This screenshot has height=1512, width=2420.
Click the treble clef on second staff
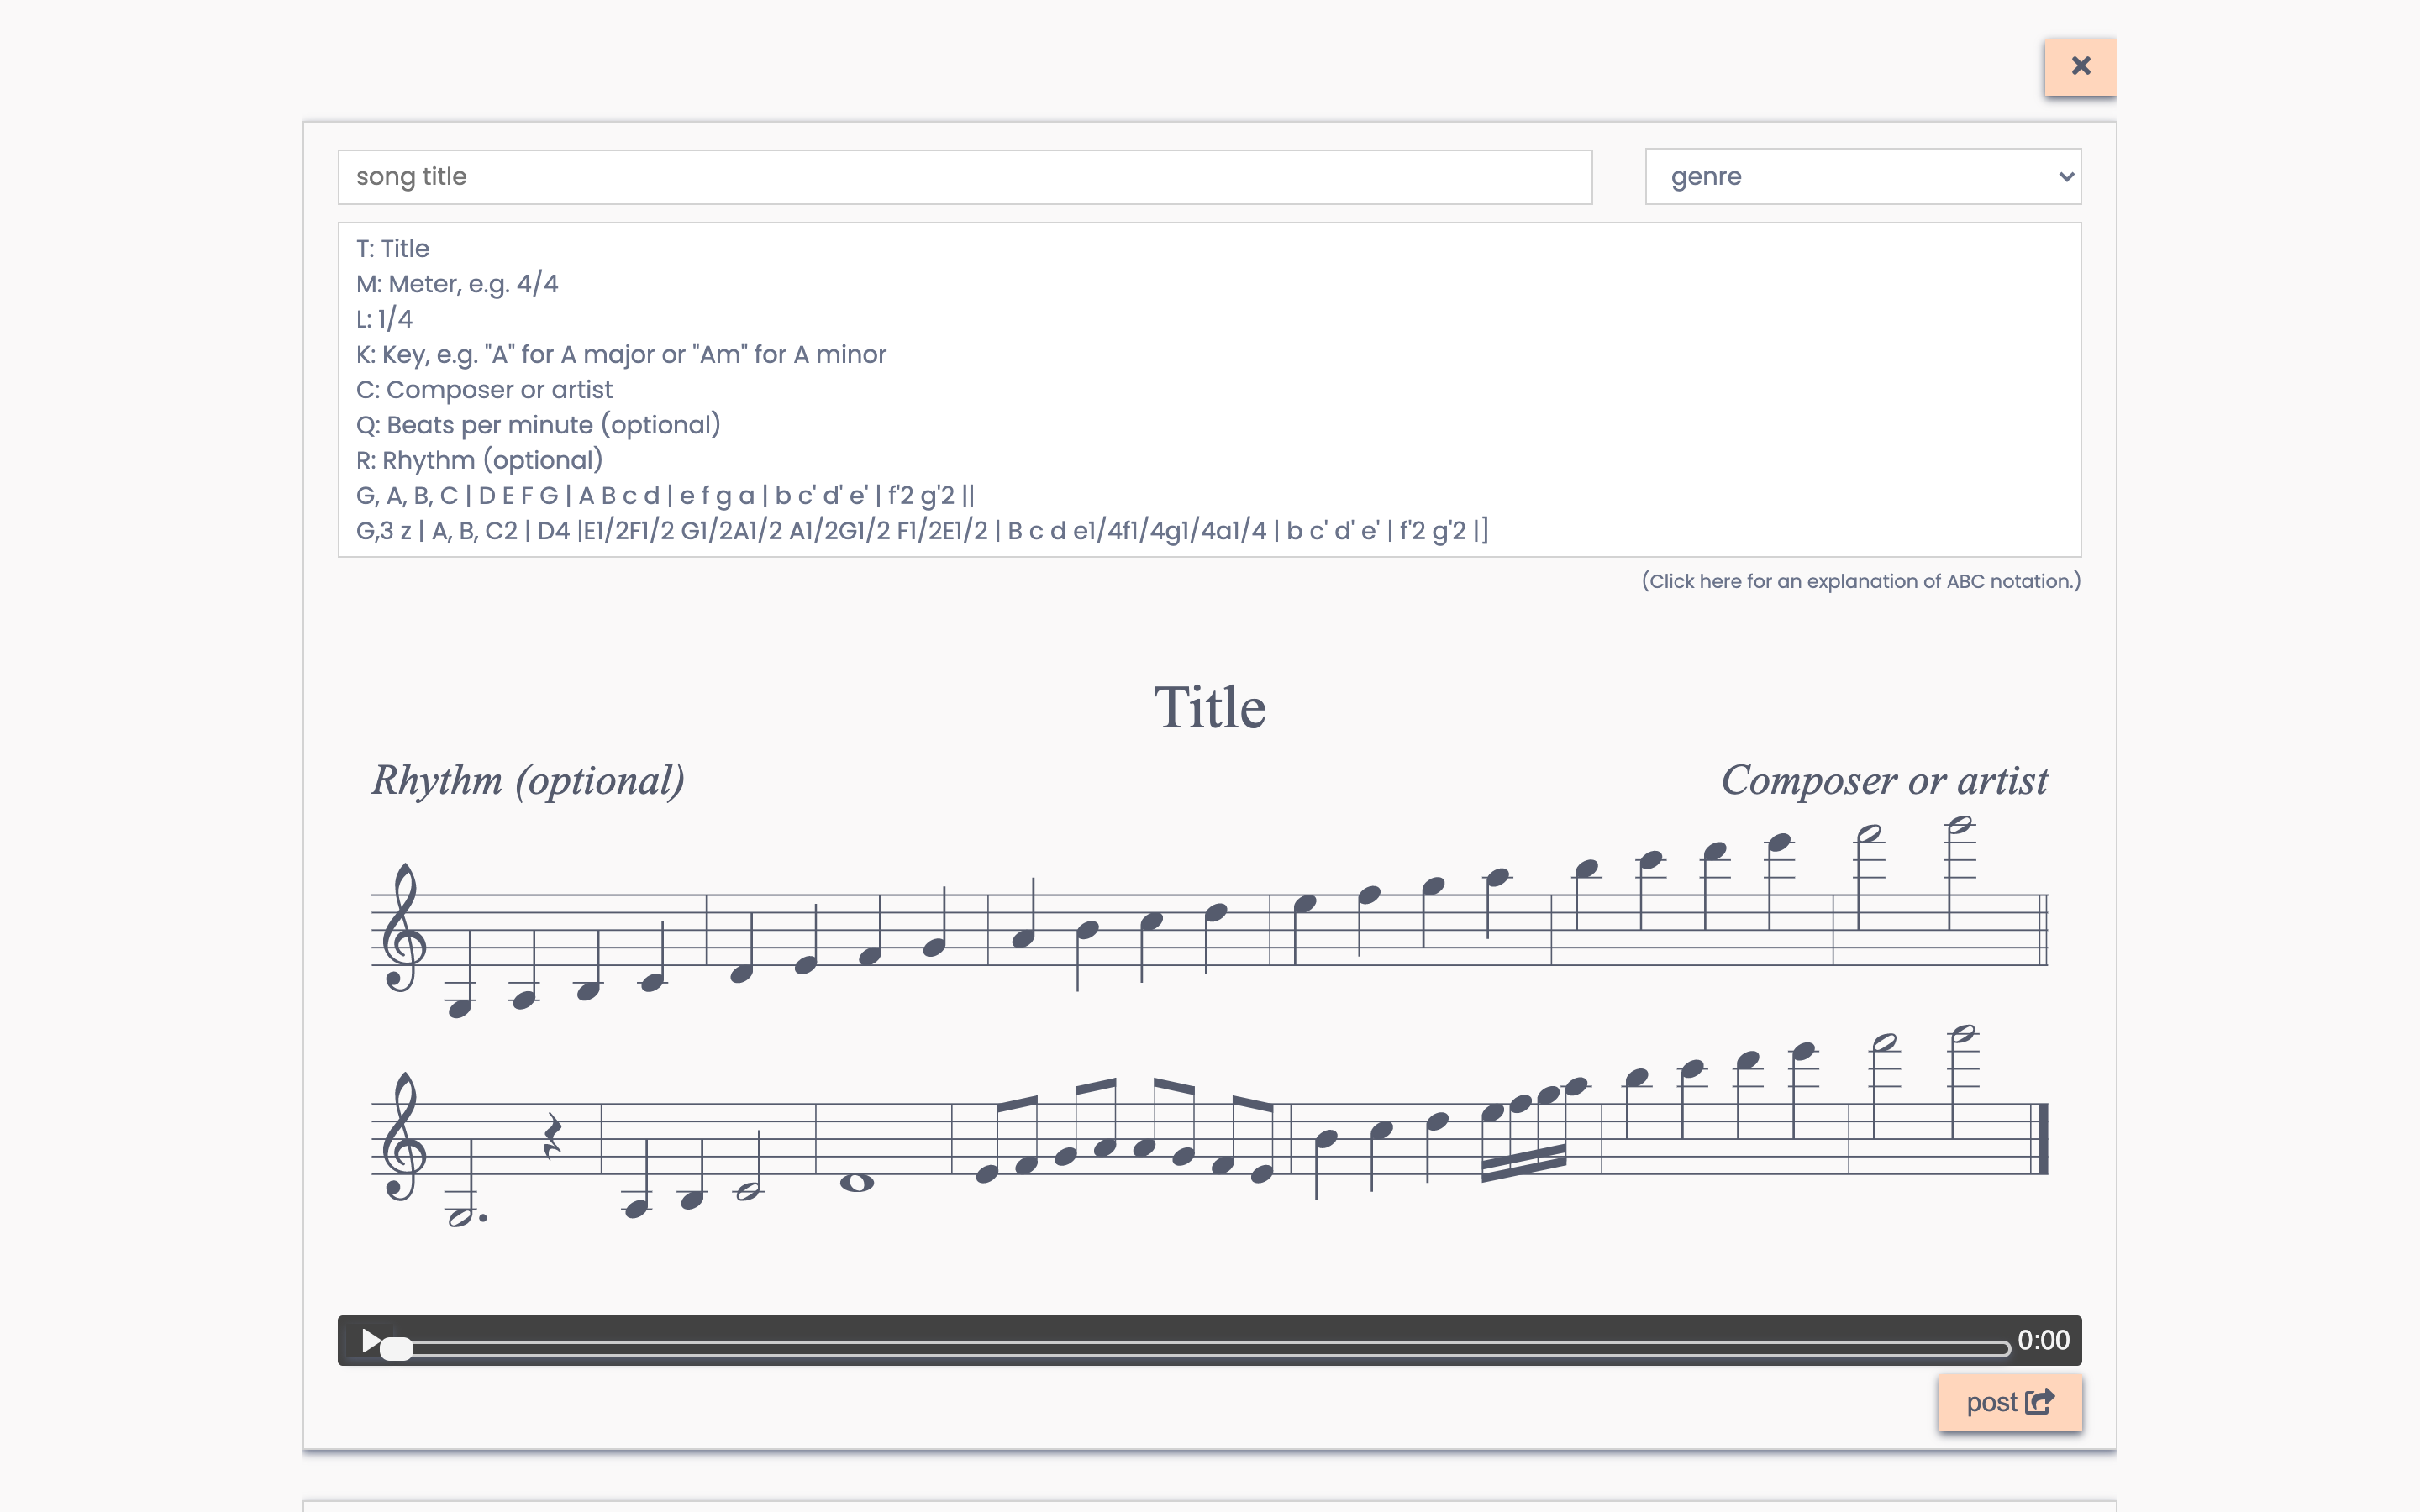403,1138
